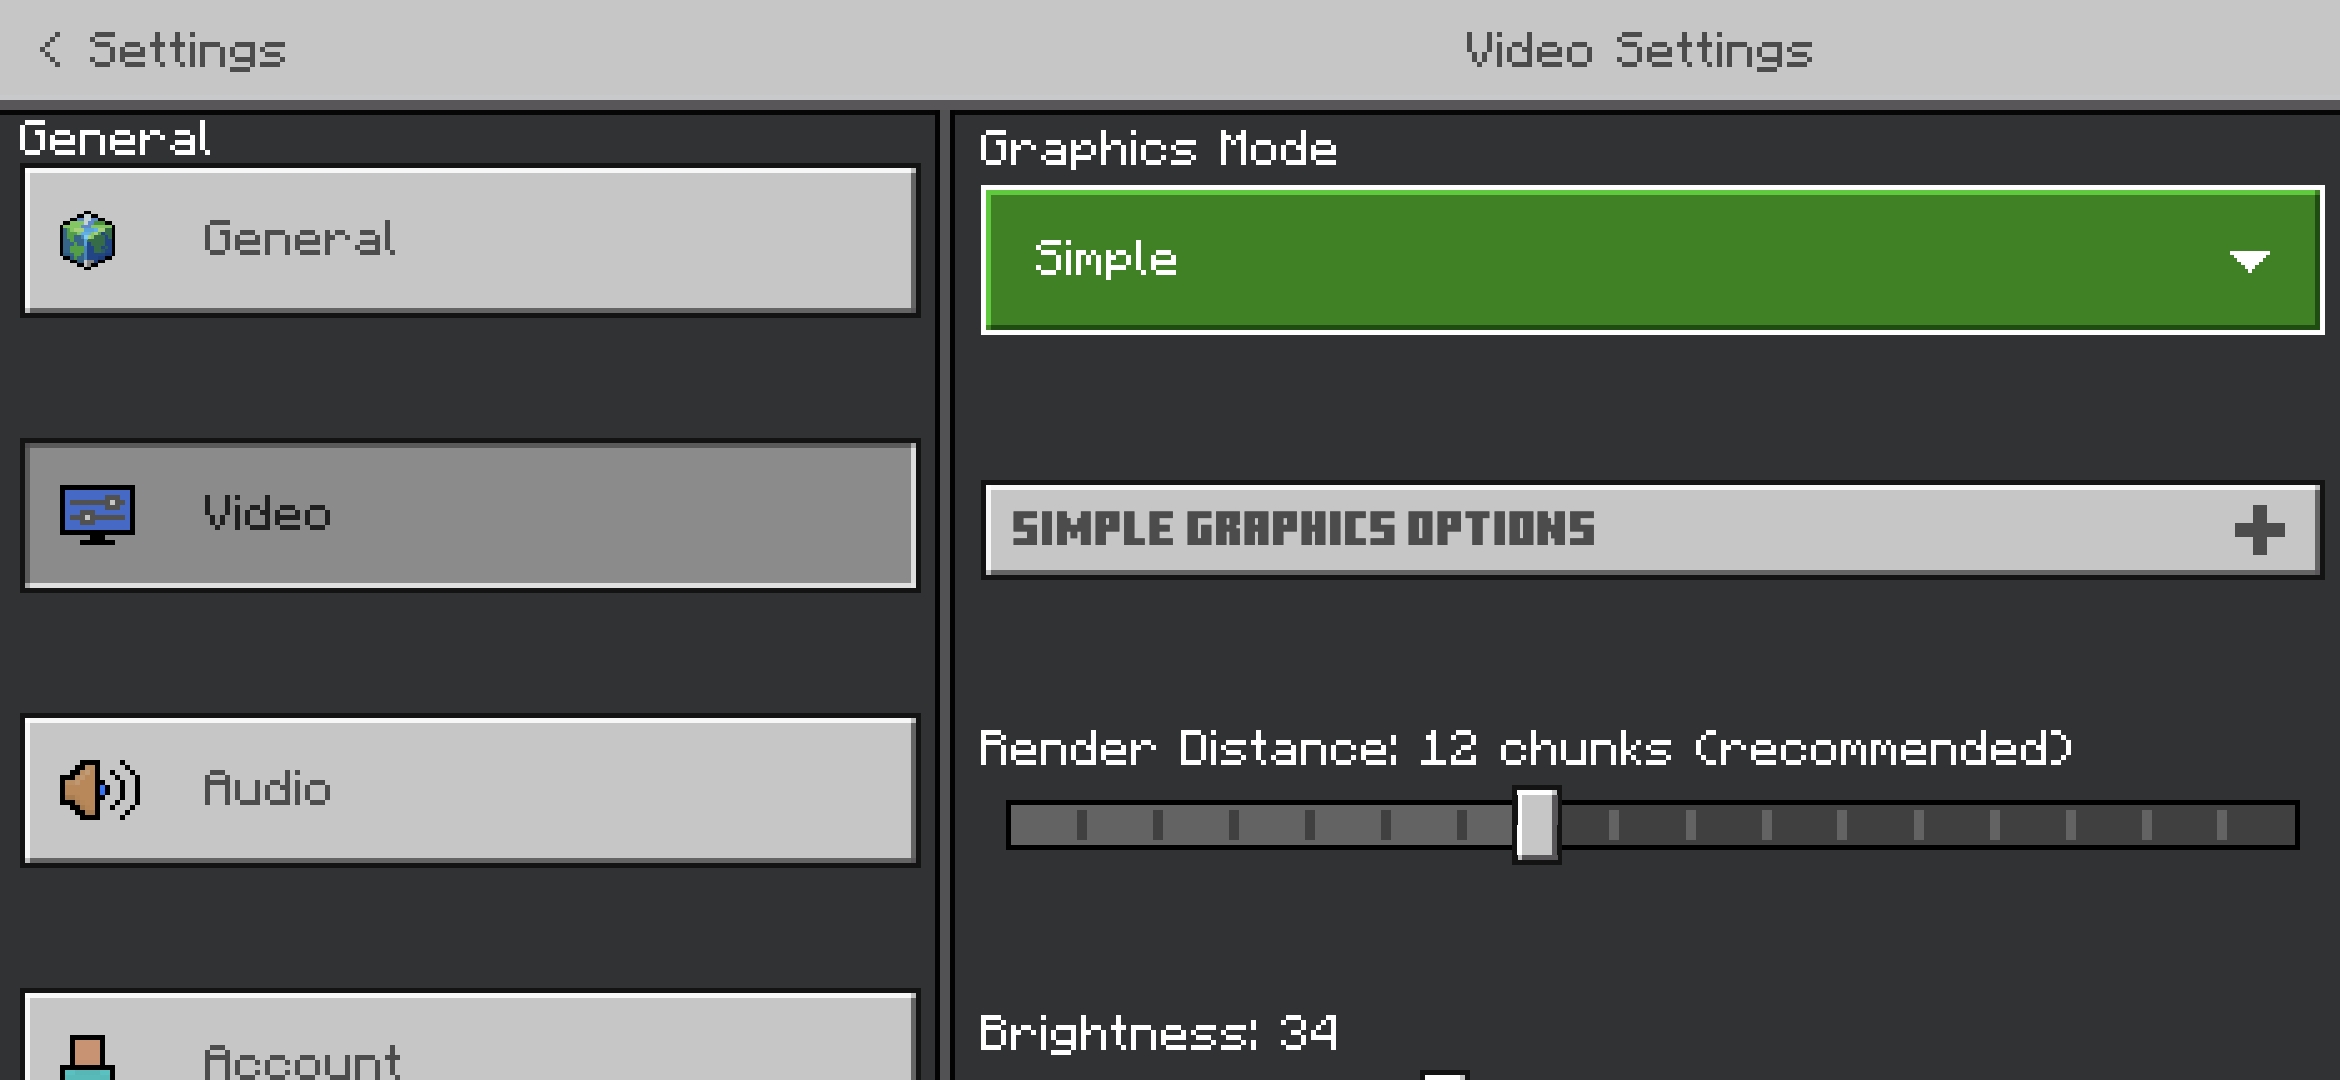The width and height of the screenshot is (2340, 1080).
Task: Open the General settings tab label
Action: click(x=299, y=240)
